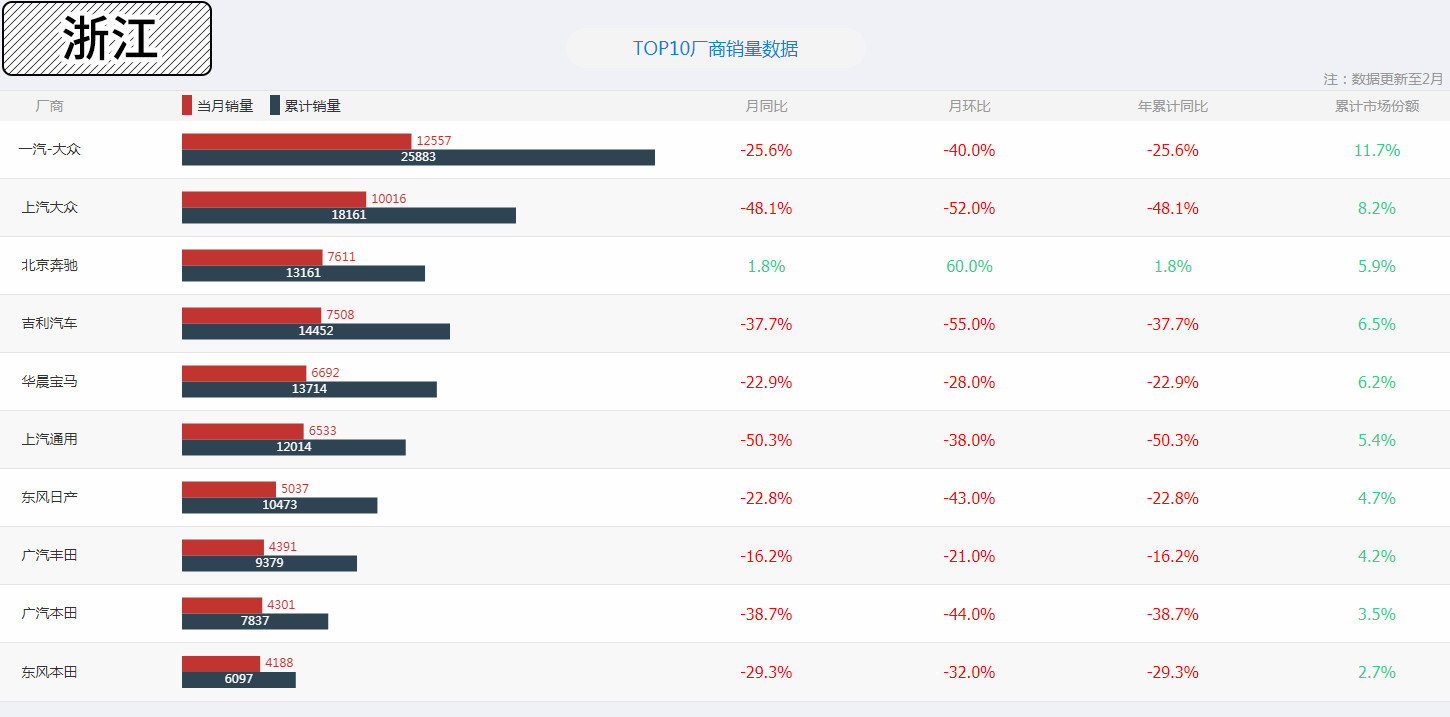The image size is (1450, 717).
Task: Sort by the 月环比 column header
Action: pos(969,106)
